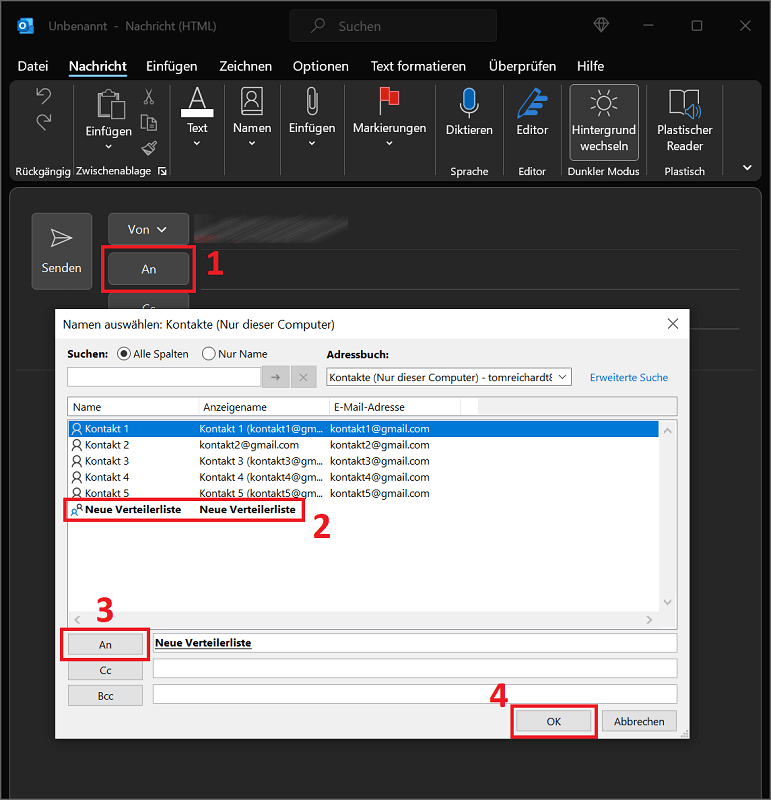This screenshot has width=771, height=800.
Task: Close the Namen auswählen dialog
Action: pos(673,323)
